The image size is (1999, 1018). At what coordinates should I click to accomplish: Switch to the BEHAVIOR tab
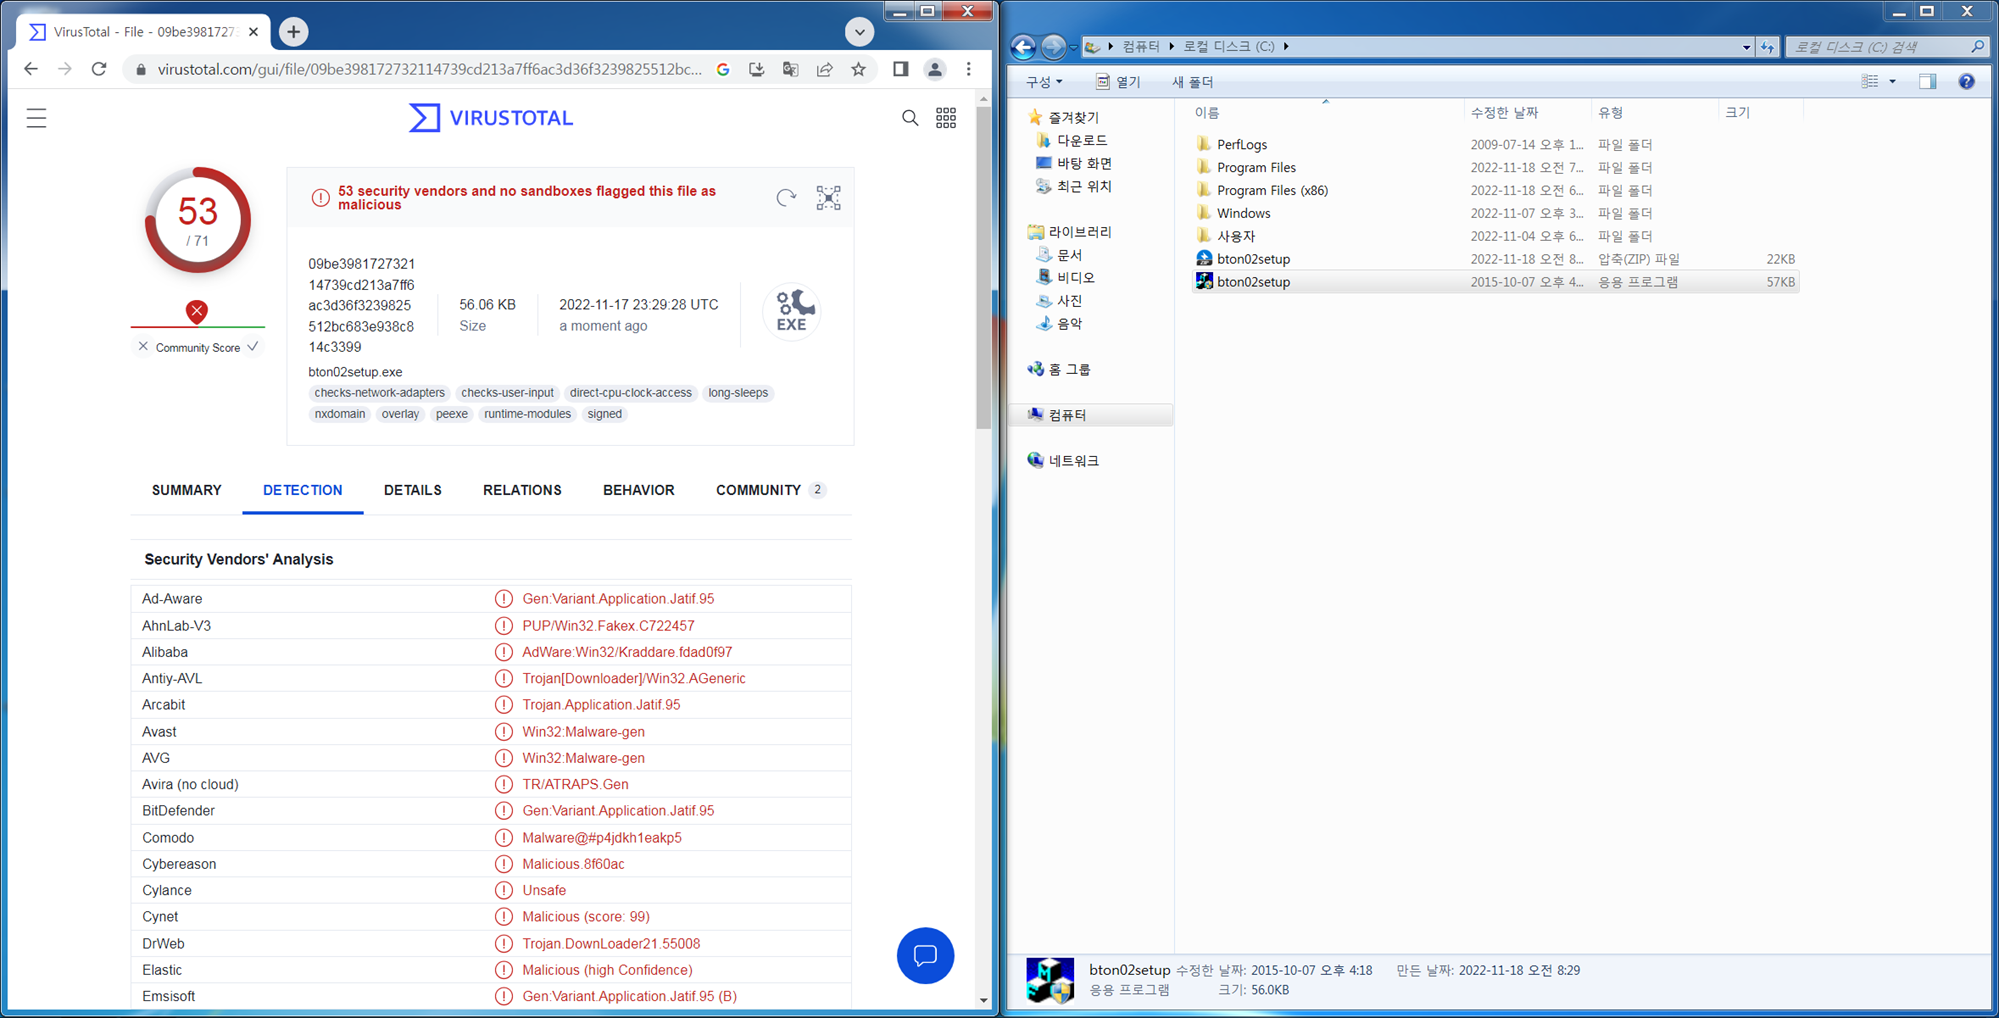(x=639, y=490)
